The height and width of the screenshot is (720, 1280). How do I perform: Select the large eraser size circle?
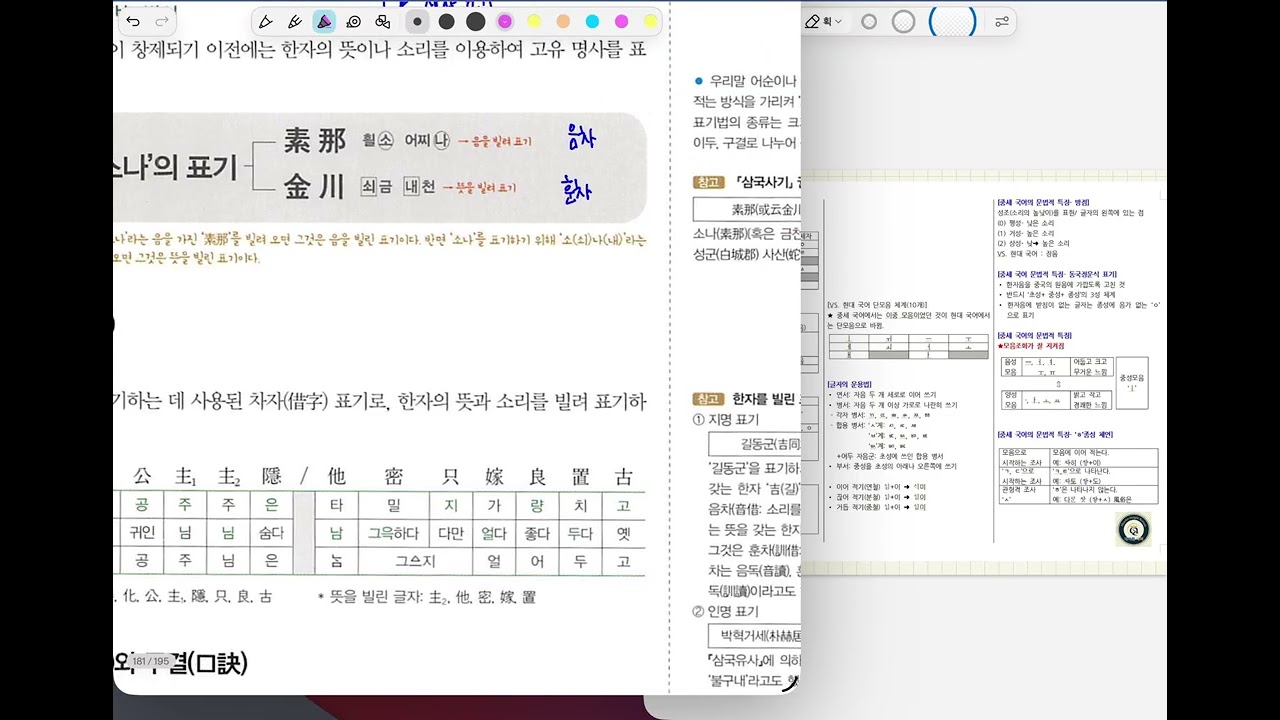[x=952, y=21]
